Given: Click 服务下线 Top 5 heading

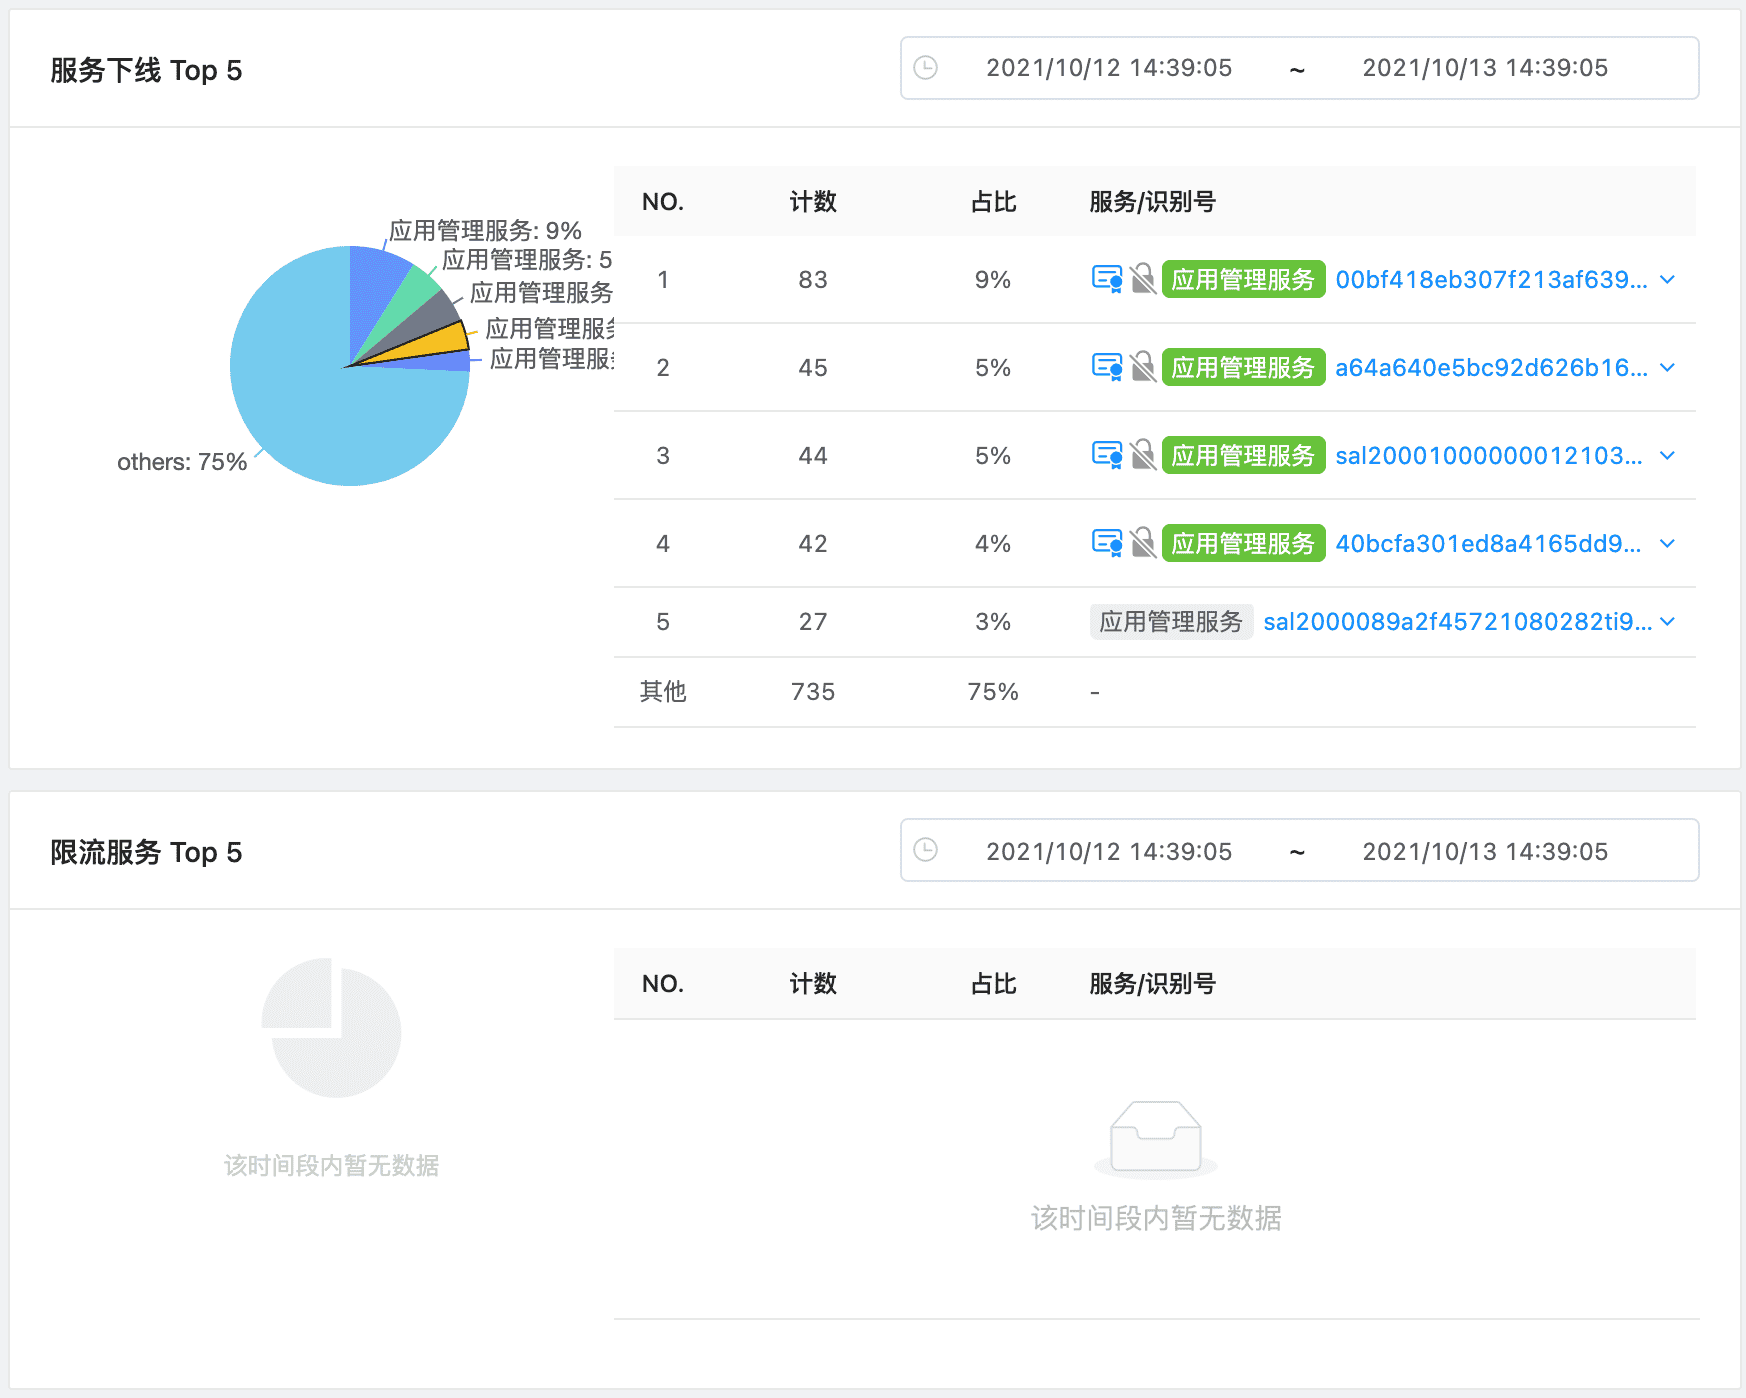Looking at the screenshot, I should click(x=146, y=70).
